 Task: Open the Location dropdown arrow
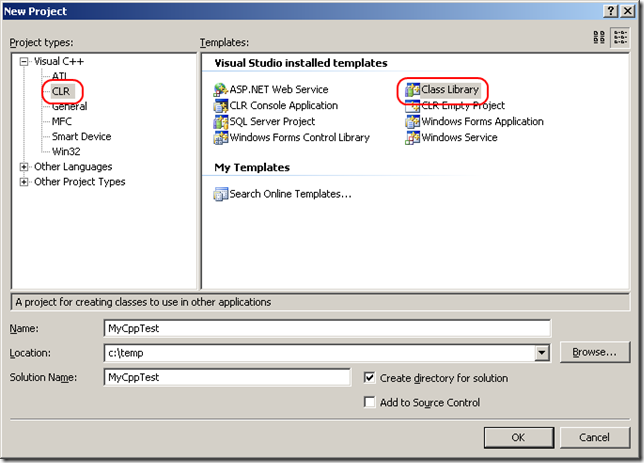(542, 353)
